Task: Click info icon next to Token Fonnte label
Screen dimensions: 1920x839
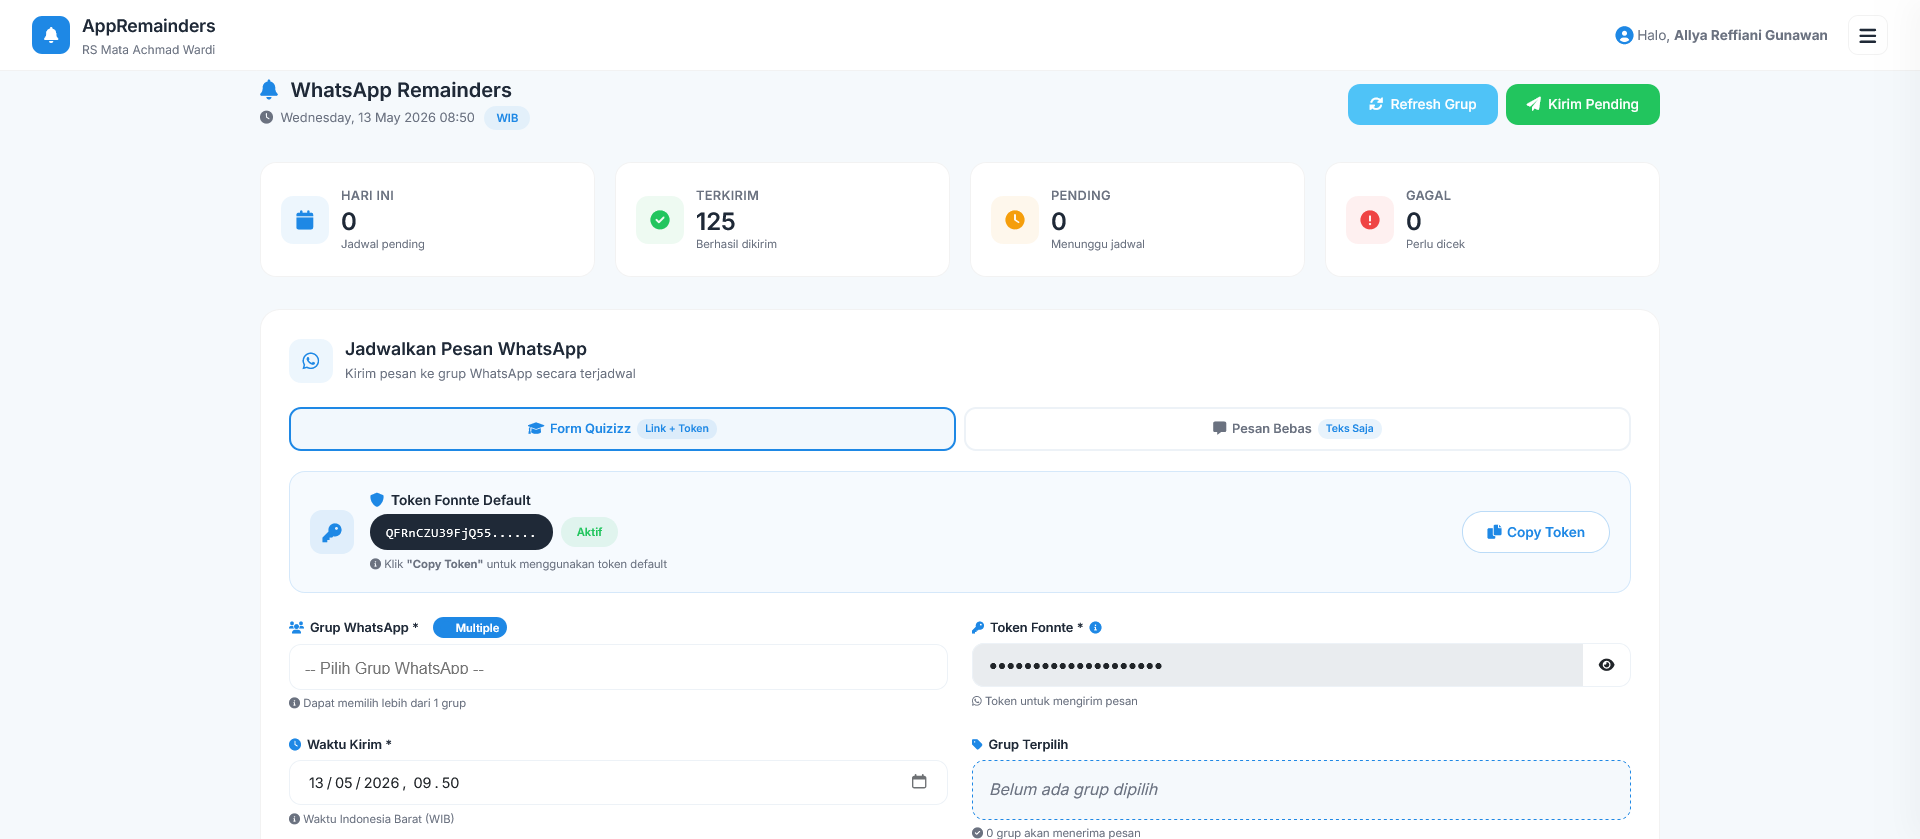Action: [x=1095, y=628]
